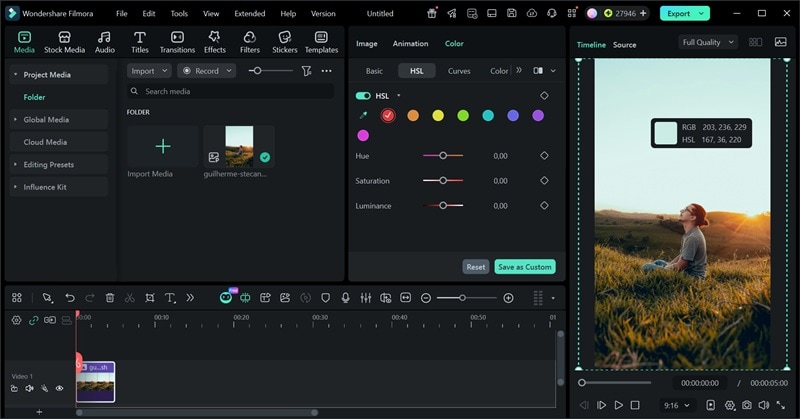Switch to the Curves tab
800x419 pixels.
459,71
